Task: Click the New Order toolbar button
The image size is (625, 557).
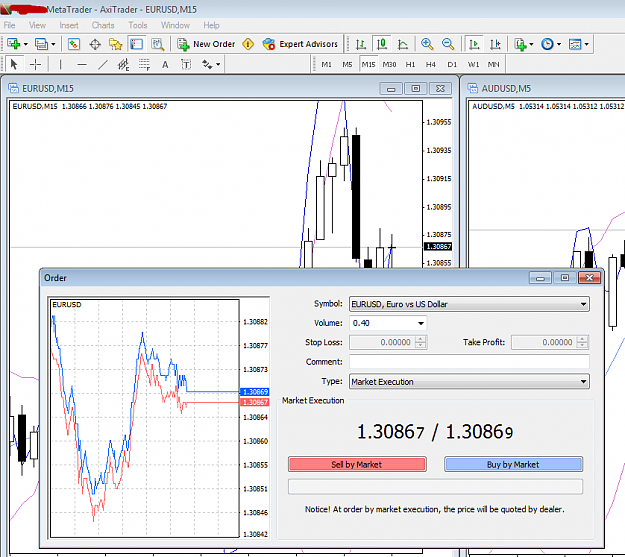Action: click(x=206, y=44)
